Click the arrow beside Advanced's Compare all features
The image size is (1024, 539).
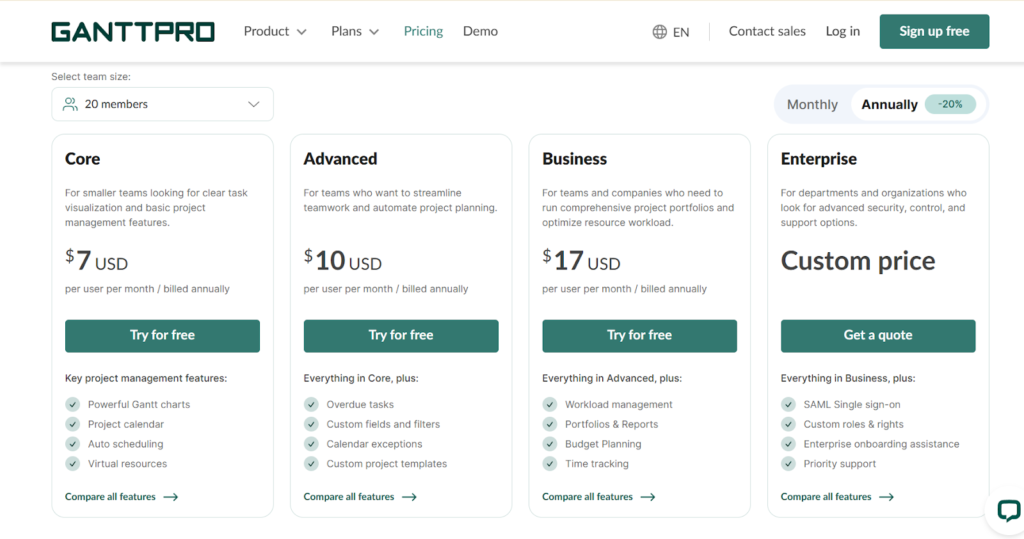409,497
